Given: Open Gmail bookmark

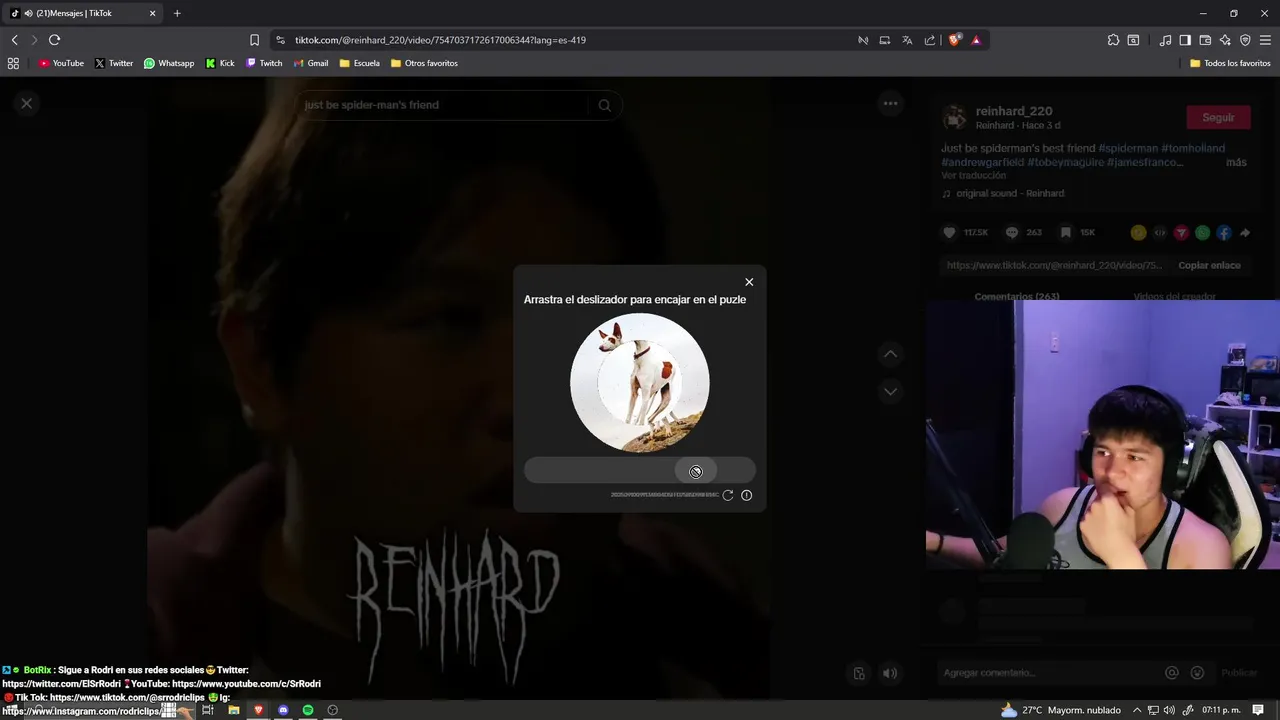Looking at the screenshot, I should [x=310, y=63].
